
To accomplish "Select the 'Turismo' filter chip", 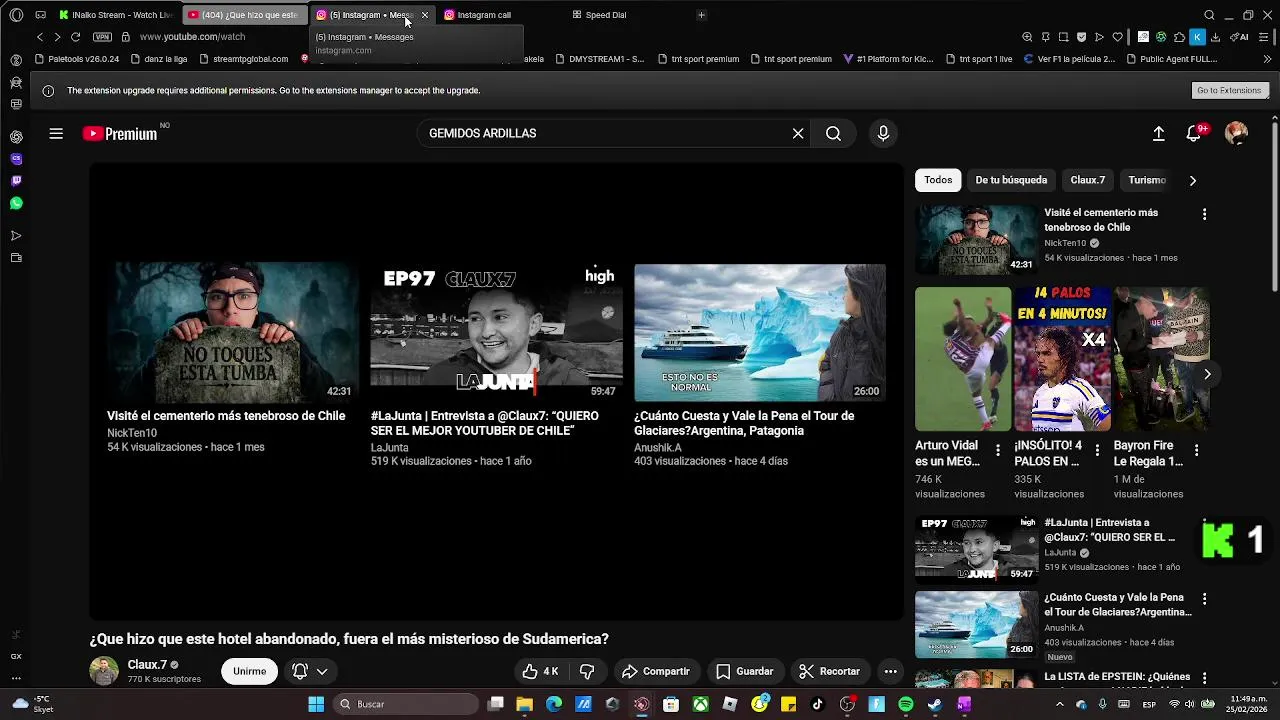I will [x=1147, y=180].
